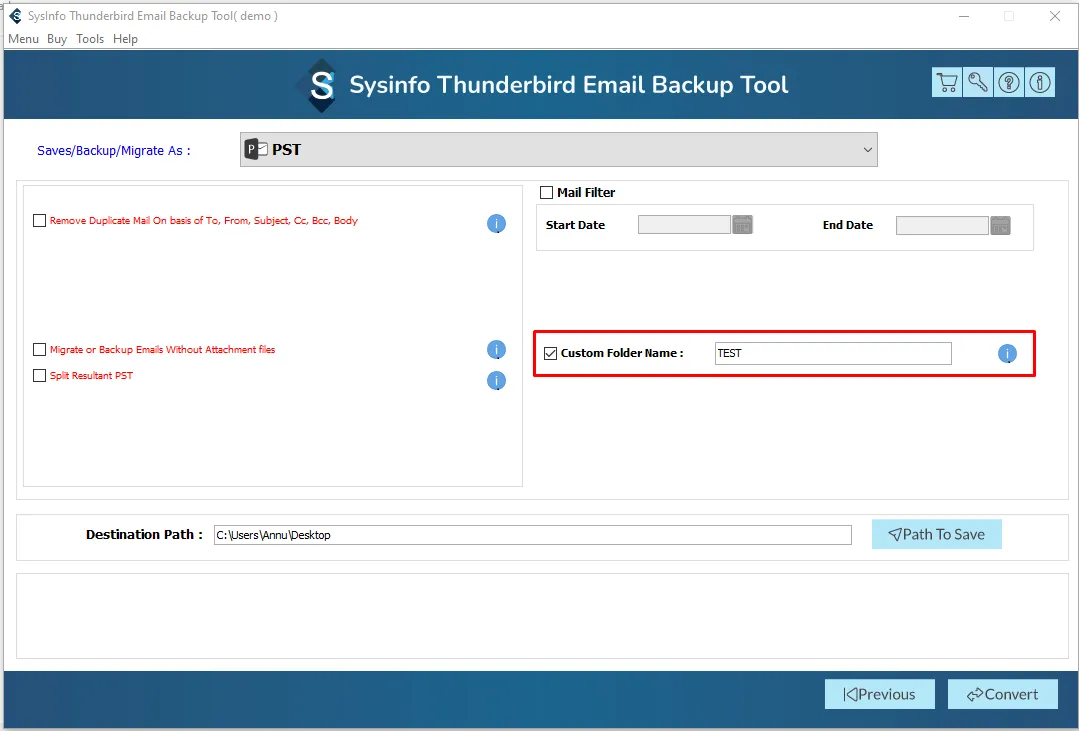Open the Tools menu

point(90,39)
